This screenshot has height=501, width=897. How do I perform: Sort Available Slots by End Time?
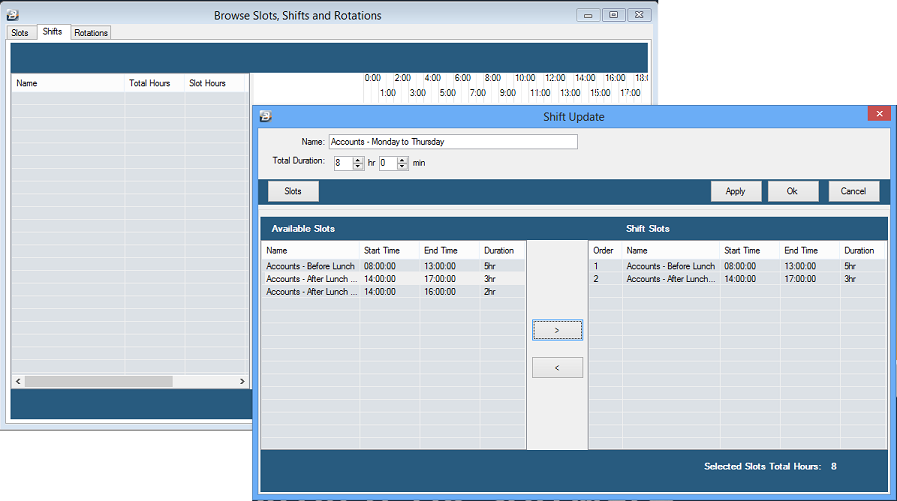click(450, 250)
